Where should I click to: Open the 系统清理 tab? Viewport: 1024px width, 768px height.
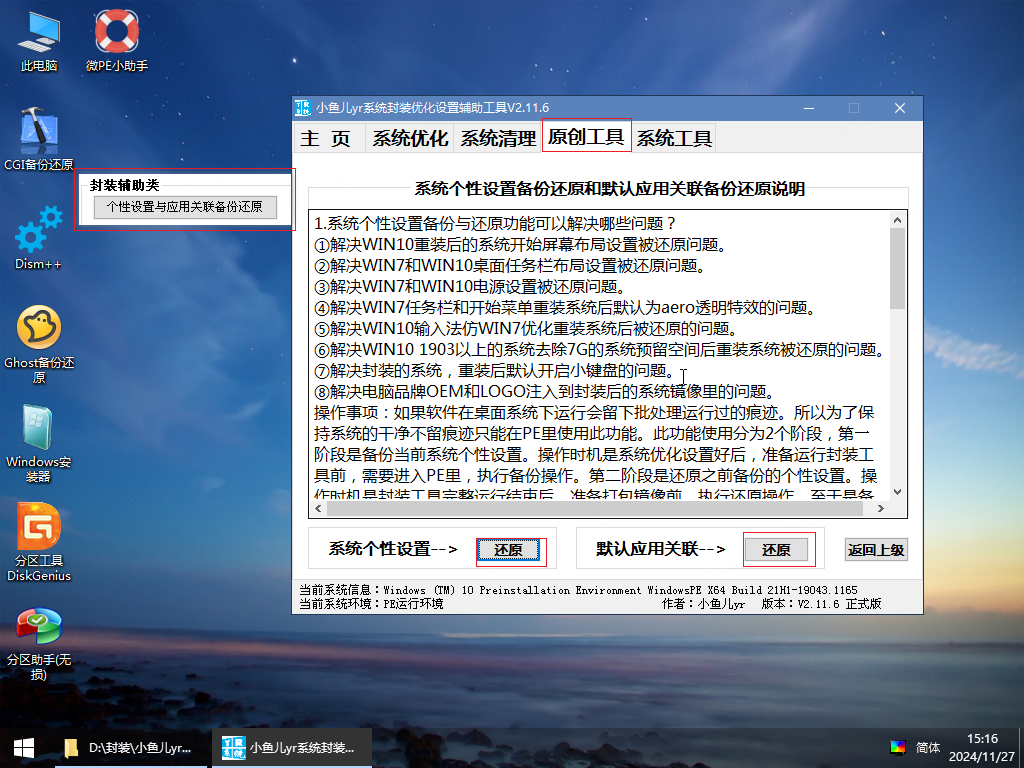point(498,138)
